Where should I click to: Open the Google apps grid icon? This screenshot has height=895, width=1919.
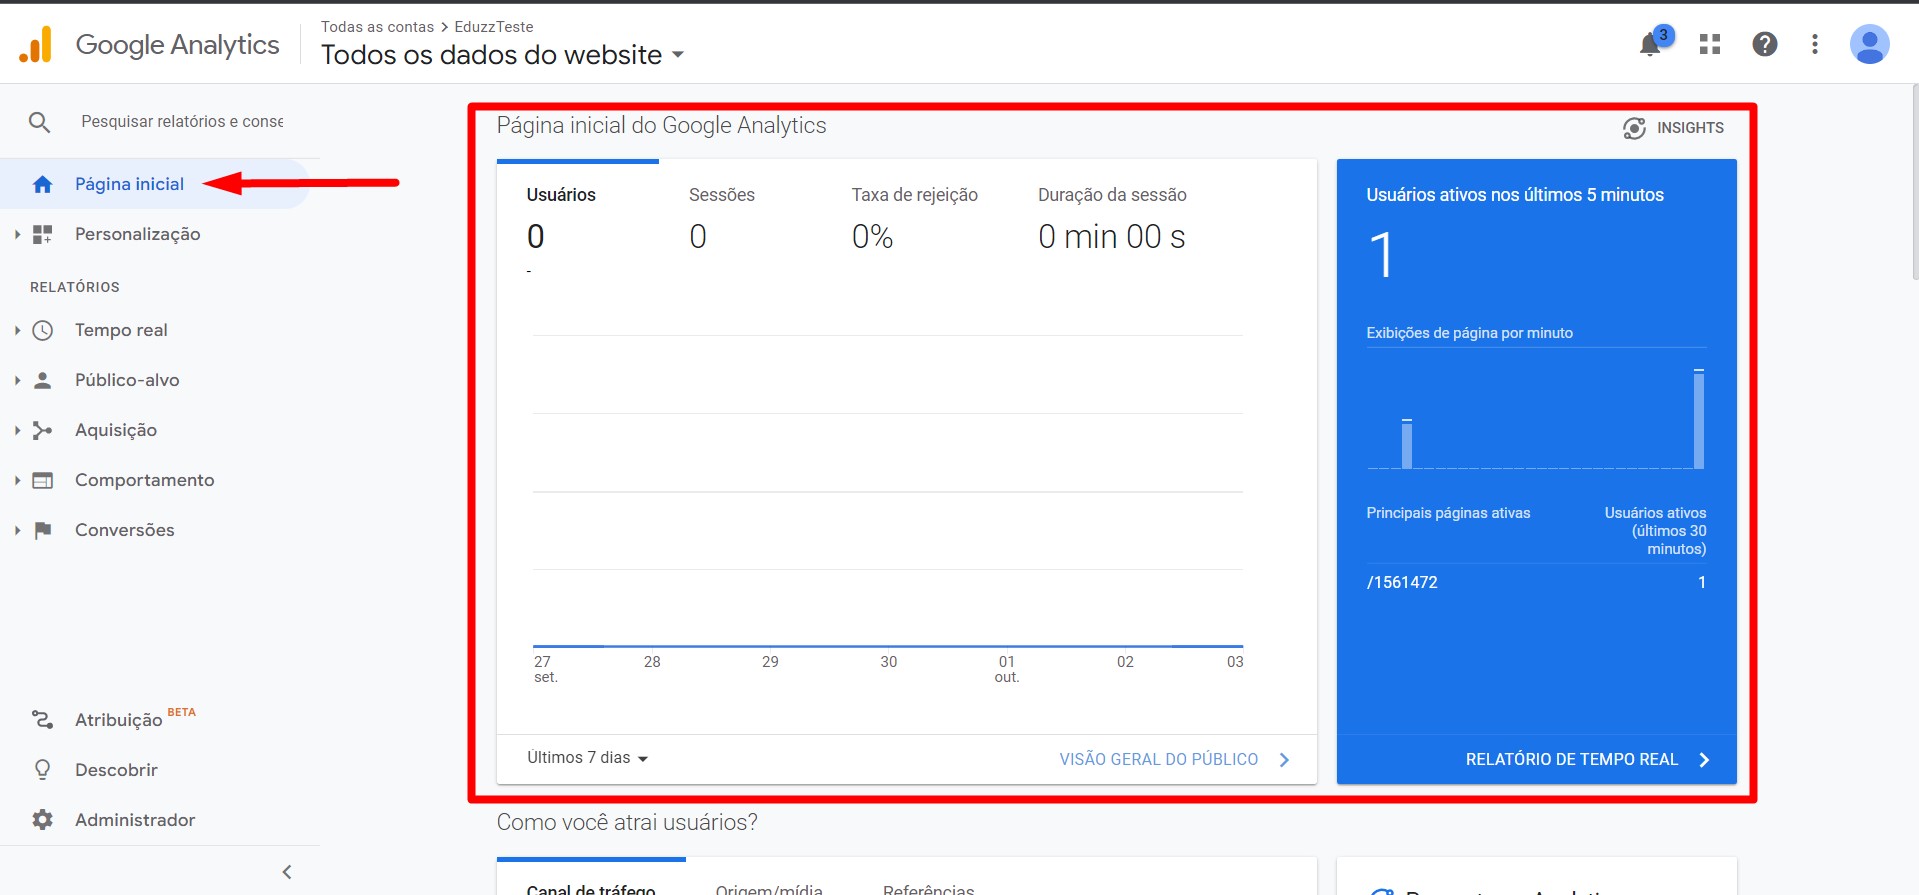1710,44
